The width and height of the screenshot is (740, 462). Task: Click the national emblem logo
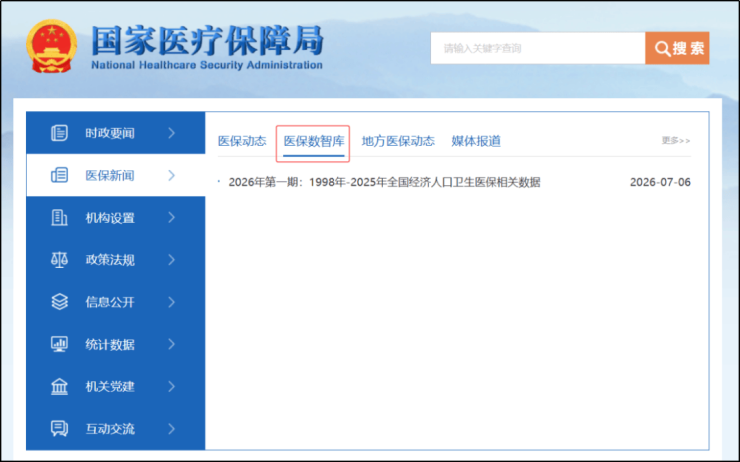pyautogui.click(x=51, y=46)
